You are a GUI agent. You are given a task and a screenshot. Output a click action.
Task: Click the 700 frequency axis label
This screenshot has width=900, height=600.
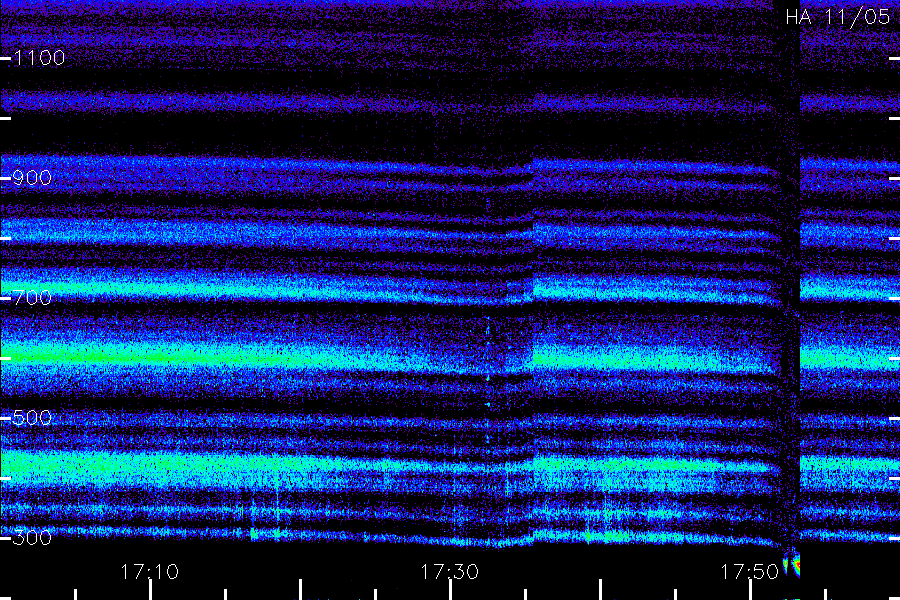pyautogui.click(x=32, y=298)
